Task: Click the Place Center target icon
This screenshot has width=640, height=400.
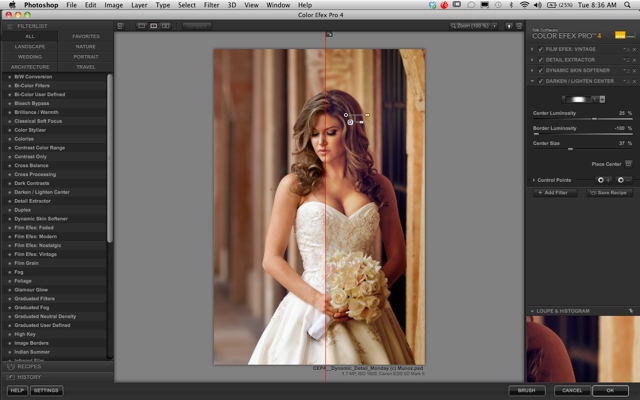Action: tap(628, 164)
